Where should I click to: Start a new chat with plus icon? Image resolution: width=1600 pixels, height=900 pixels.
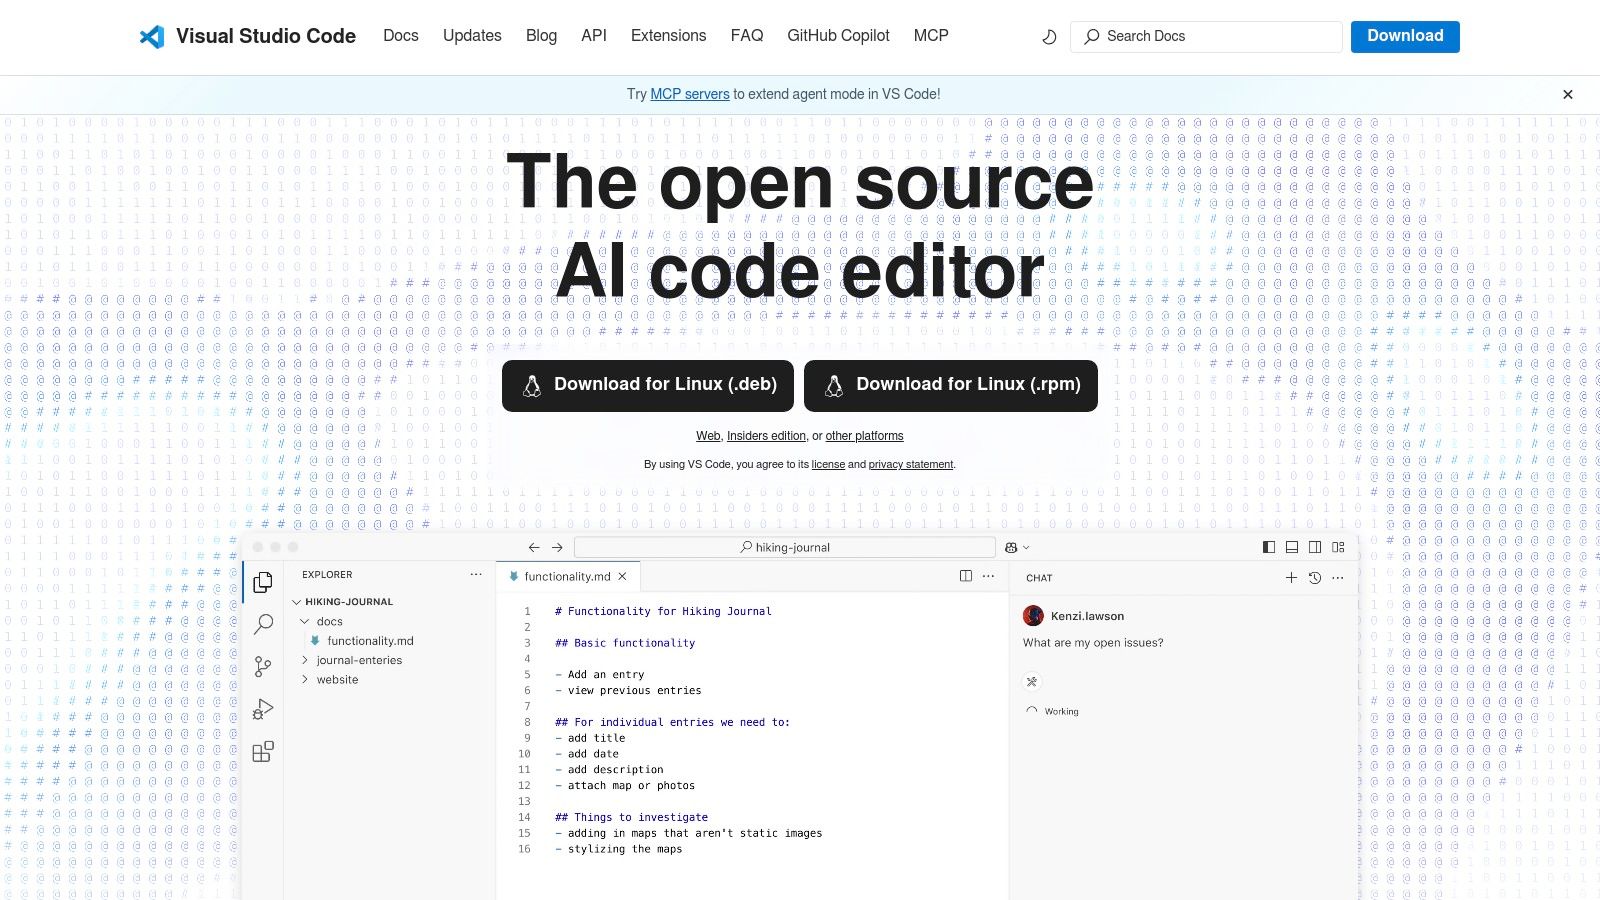(x=1291, y=577)
